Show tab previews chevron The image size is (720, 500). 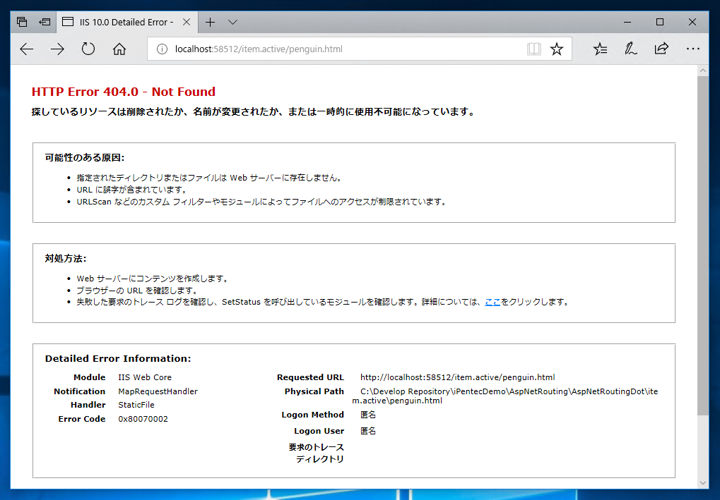(x=233, y=22)
